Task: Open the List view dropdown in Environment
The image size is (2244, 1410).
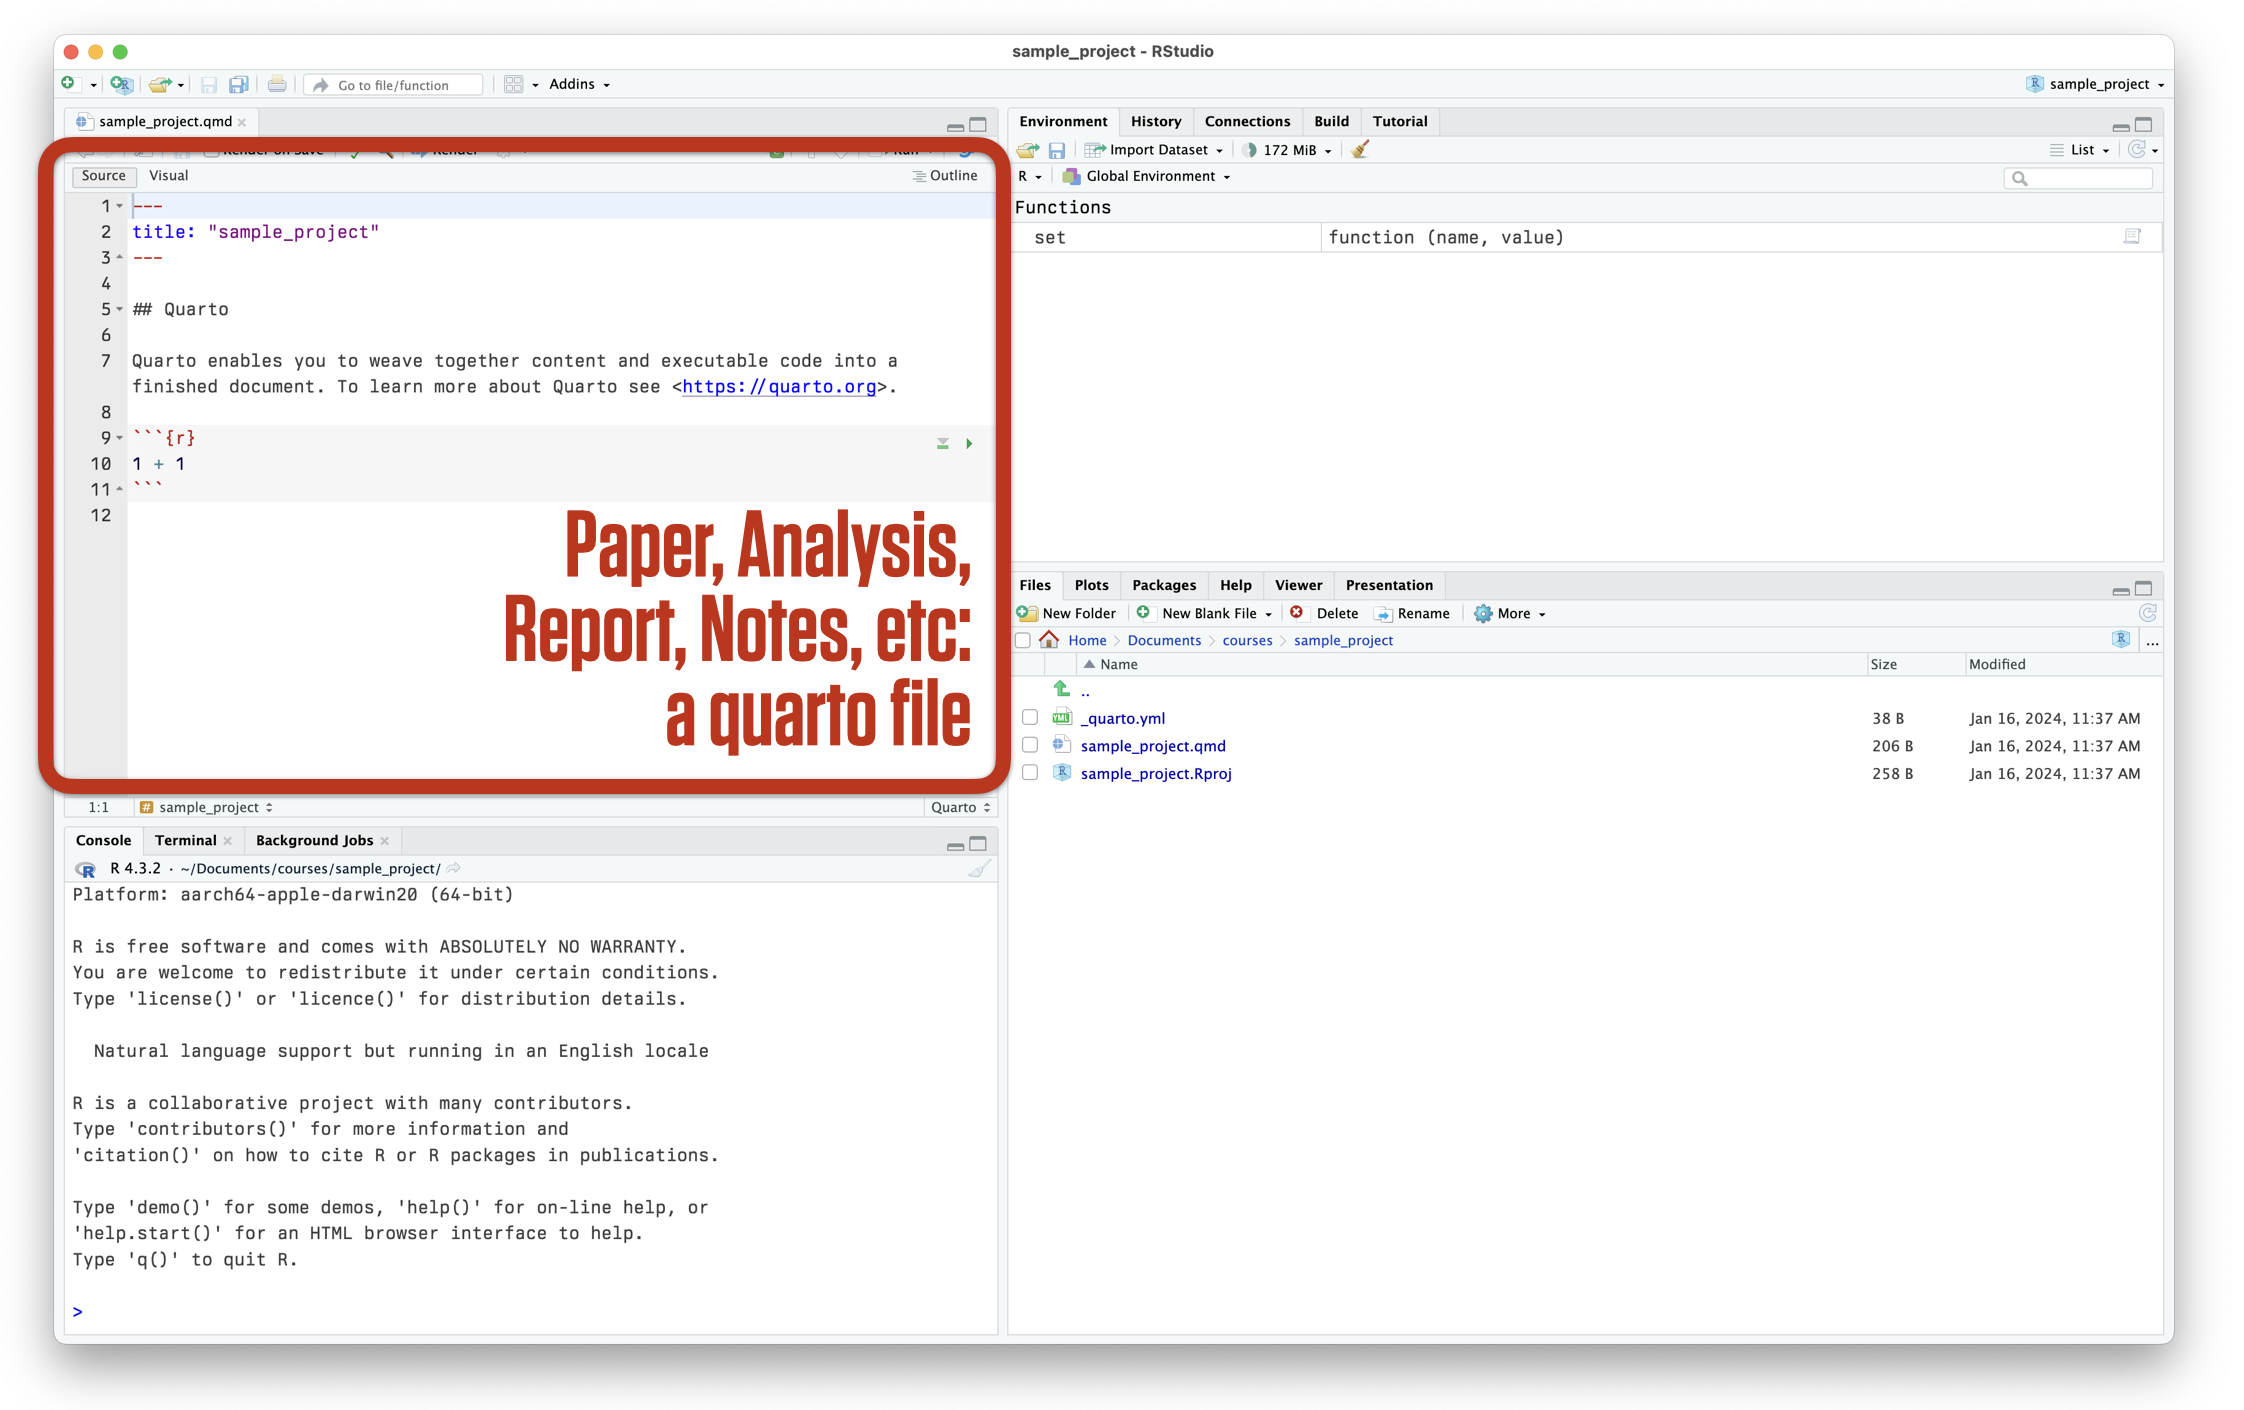Action: tap(2080, 150)
